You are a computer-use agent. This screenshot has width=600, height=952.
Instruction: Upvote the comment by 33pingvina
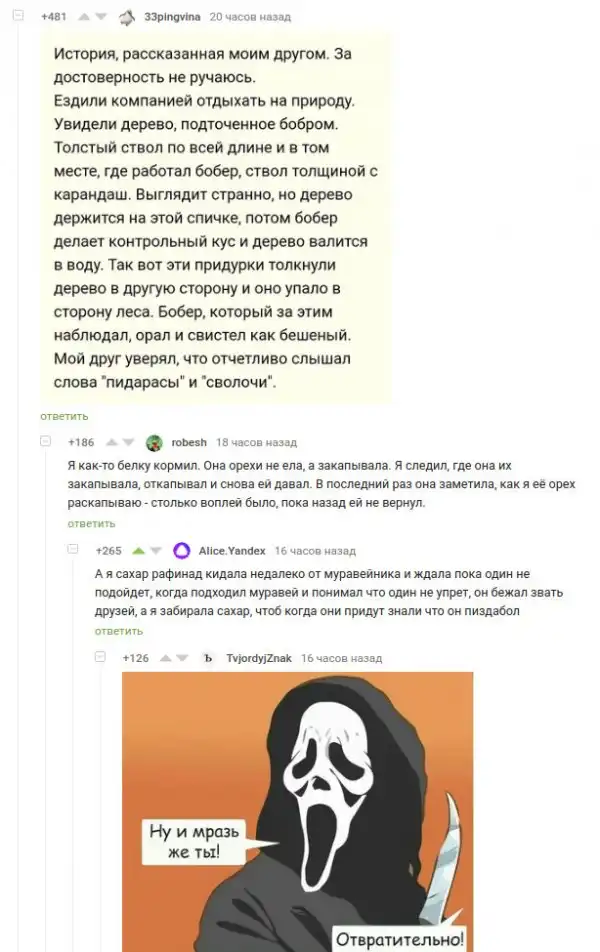tap(84, 17)
